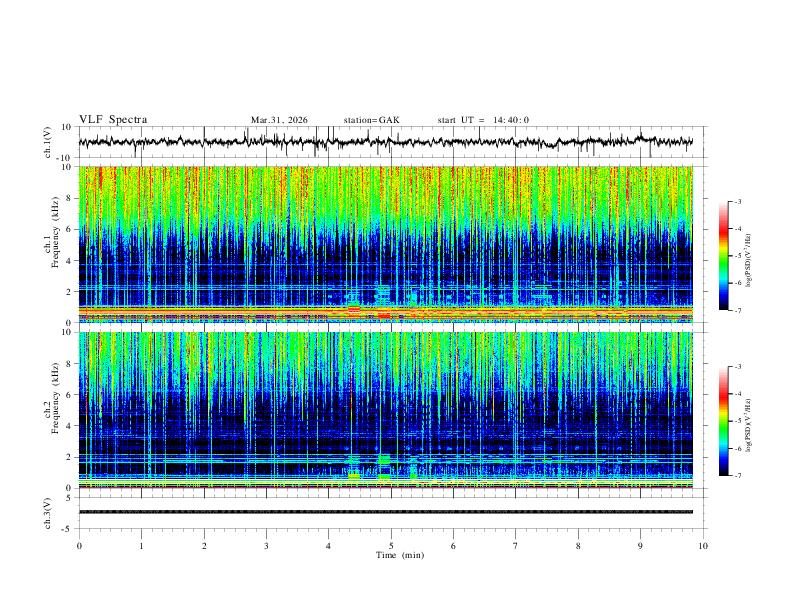The width and height of the screenshot is (792, 612).
Task: Click the ch.1 PSD color bar
Action: pos(724,256)
